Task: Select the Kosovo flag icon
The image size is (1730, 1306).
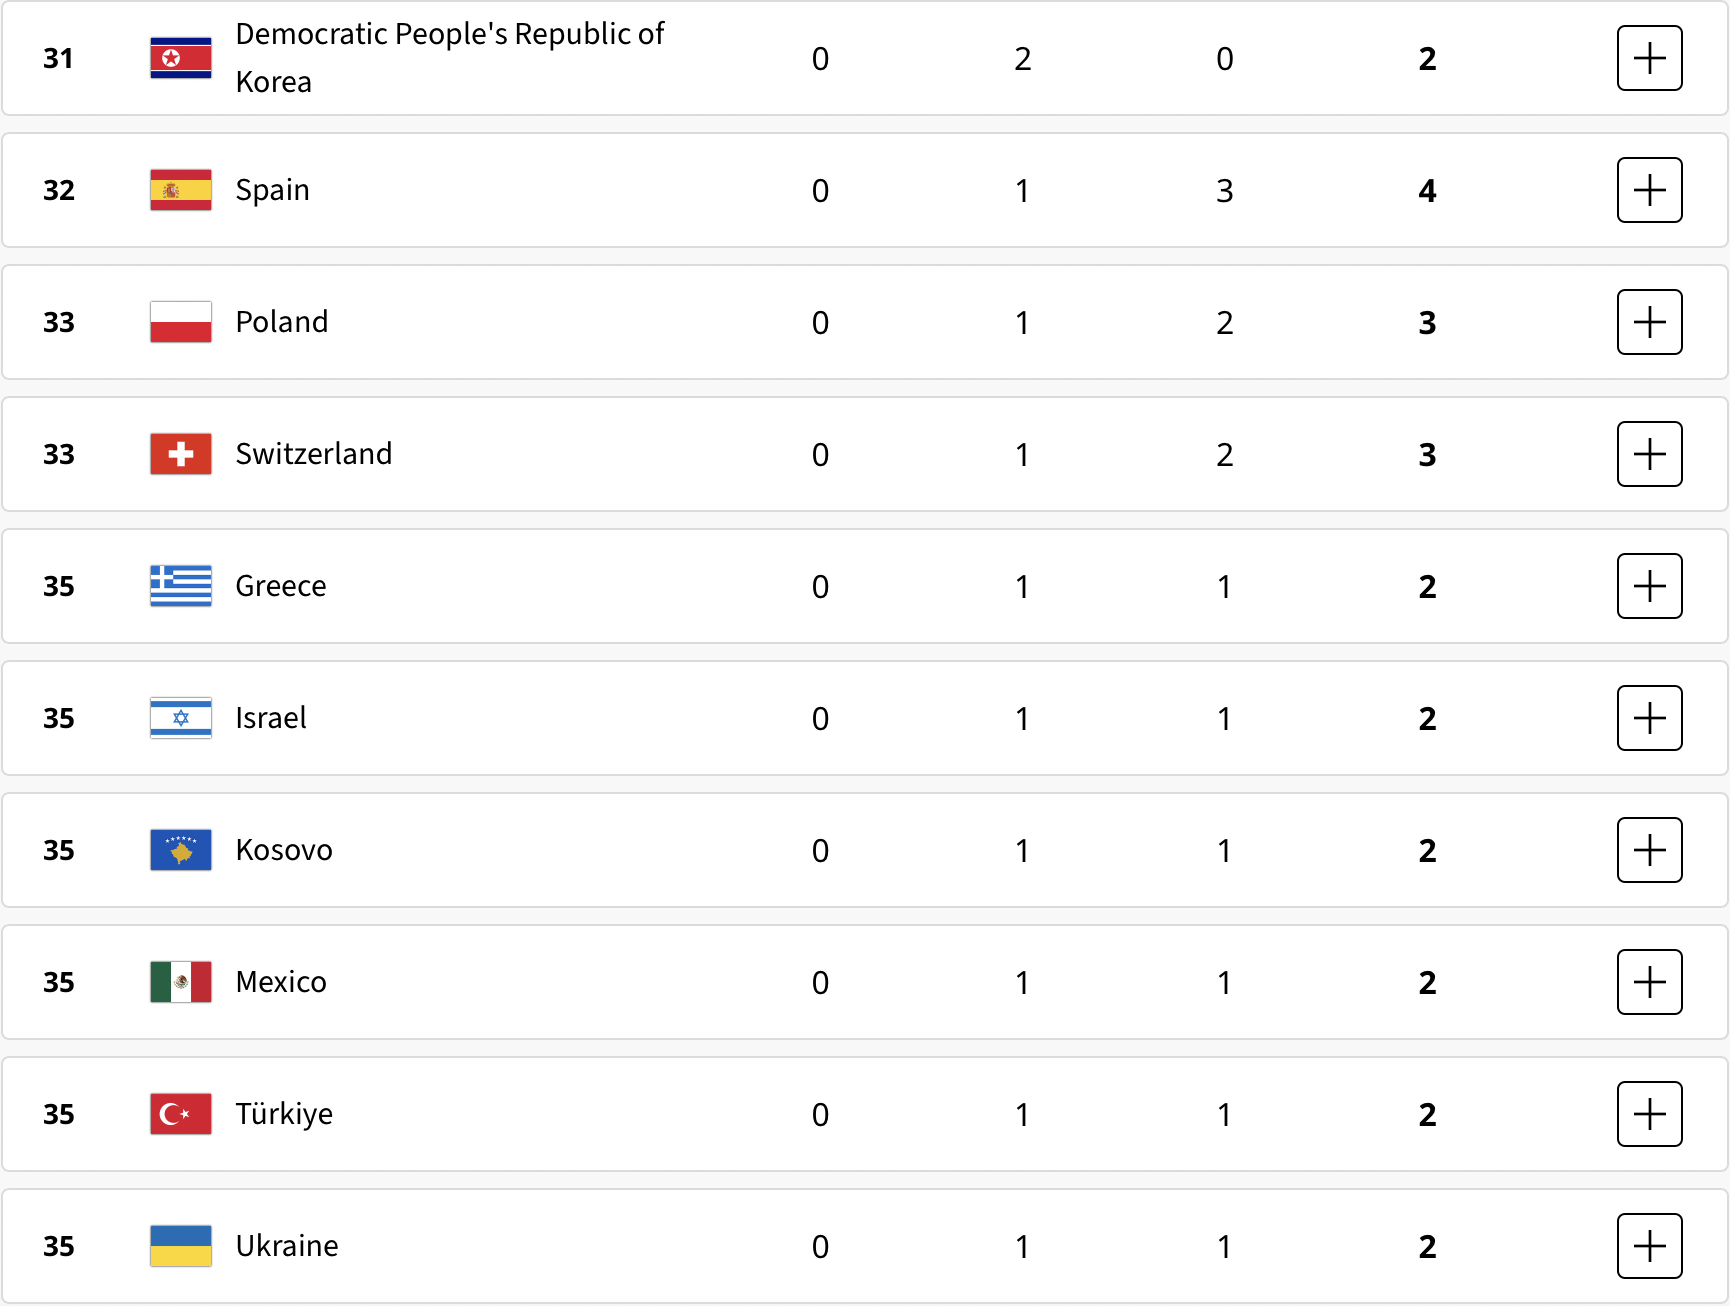Action: (x=181, y=850)
